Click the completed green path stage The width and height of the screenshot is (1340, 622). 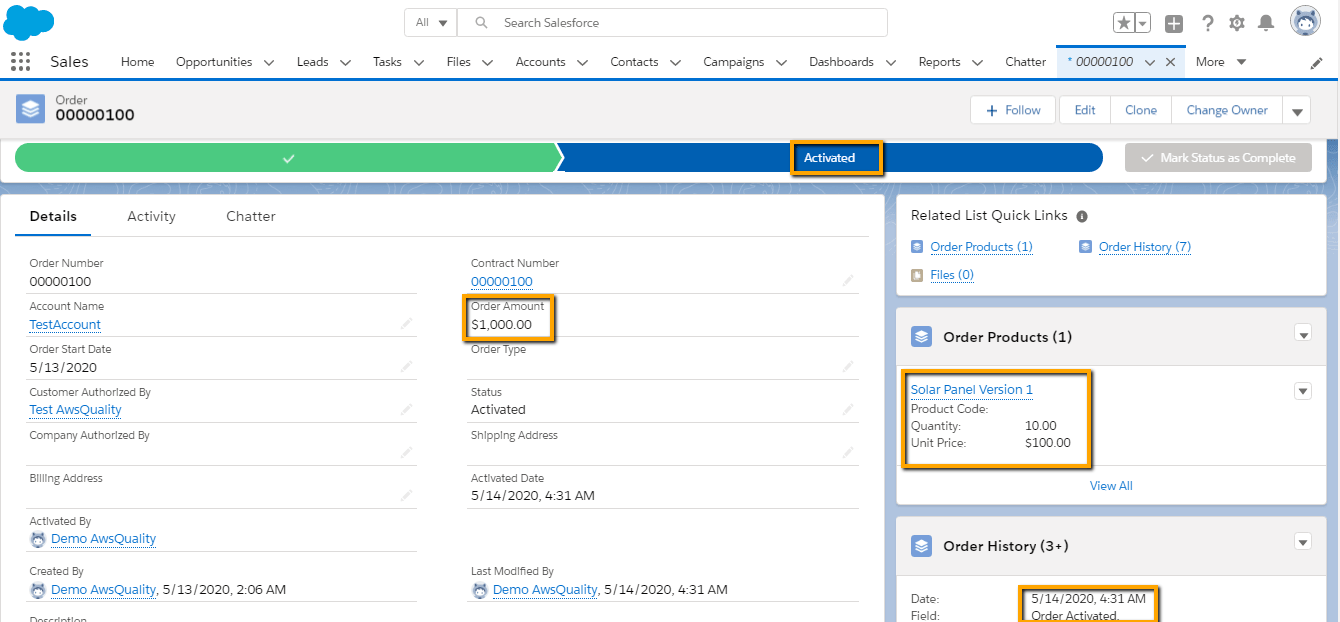point(288,158)
